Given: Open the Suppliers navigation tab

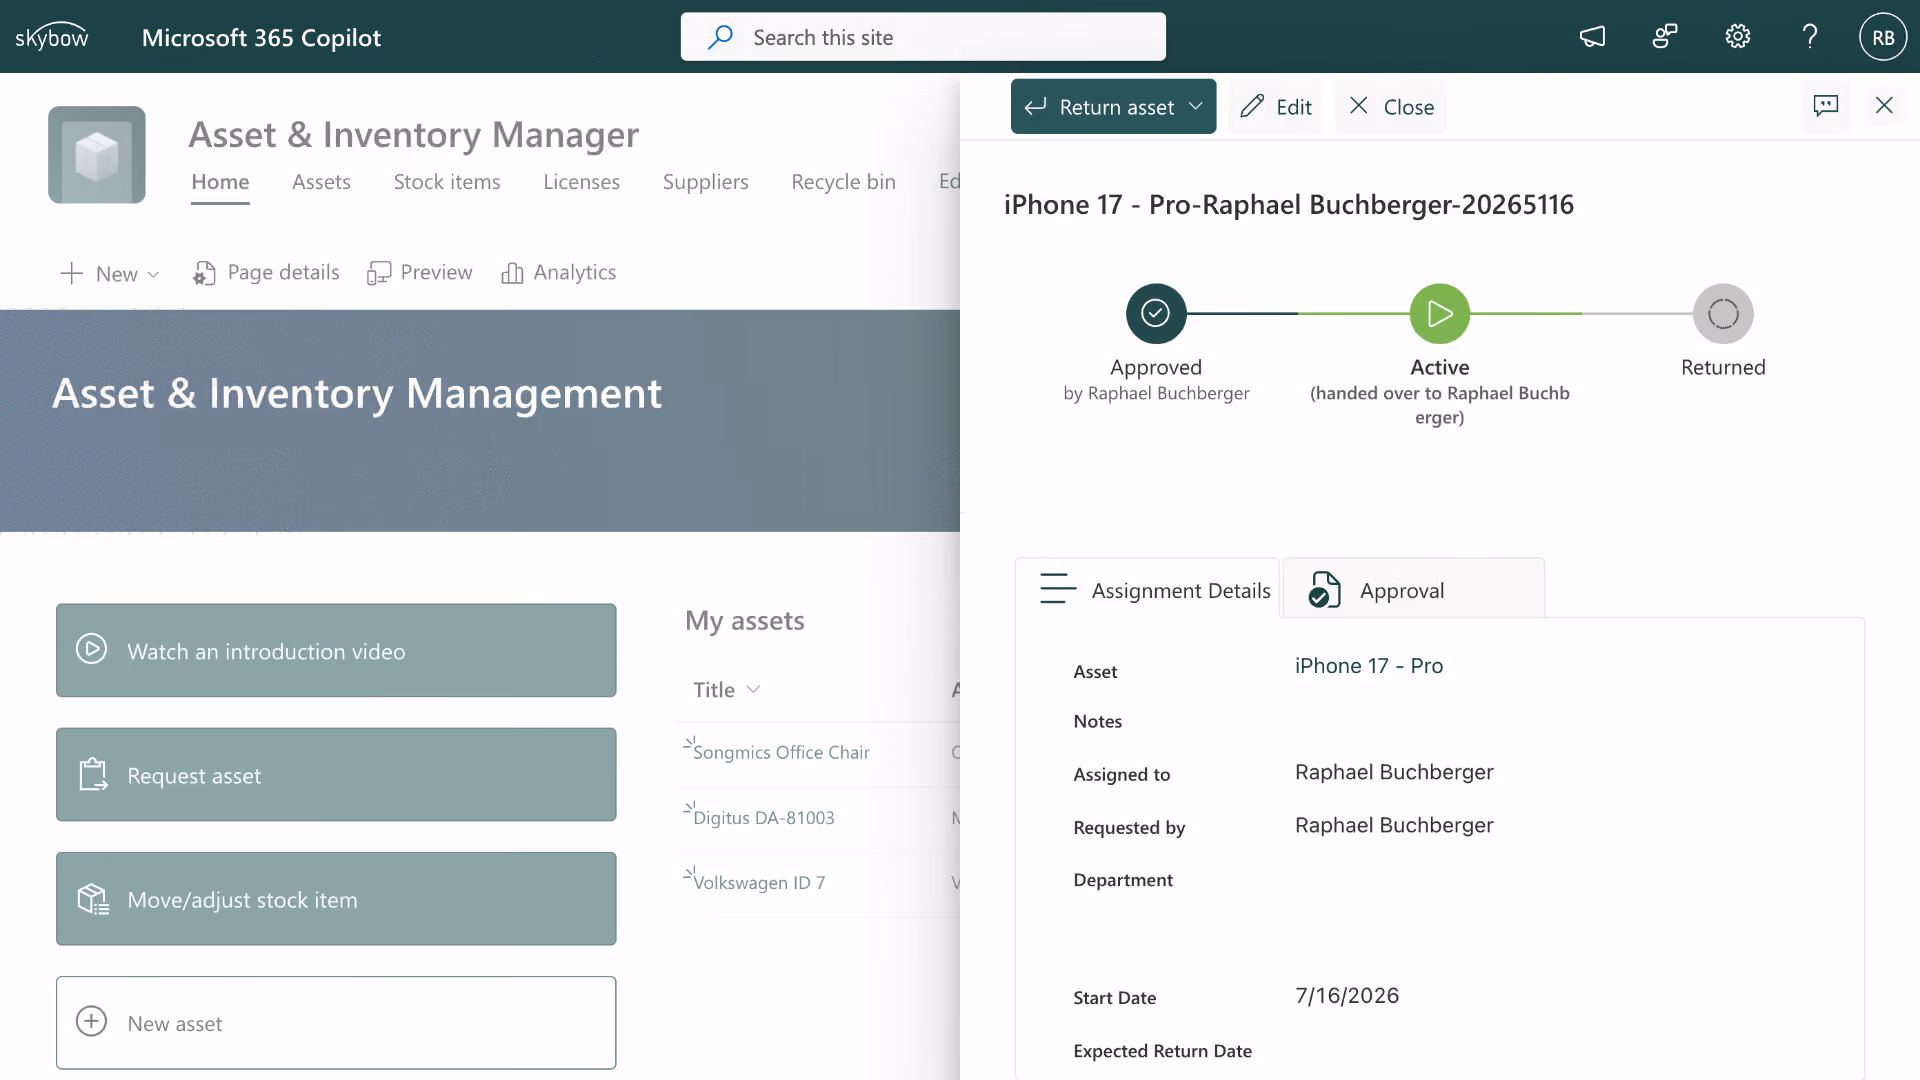Looking at the screenshot, I should pyautogui.click(x=706, y=182).
